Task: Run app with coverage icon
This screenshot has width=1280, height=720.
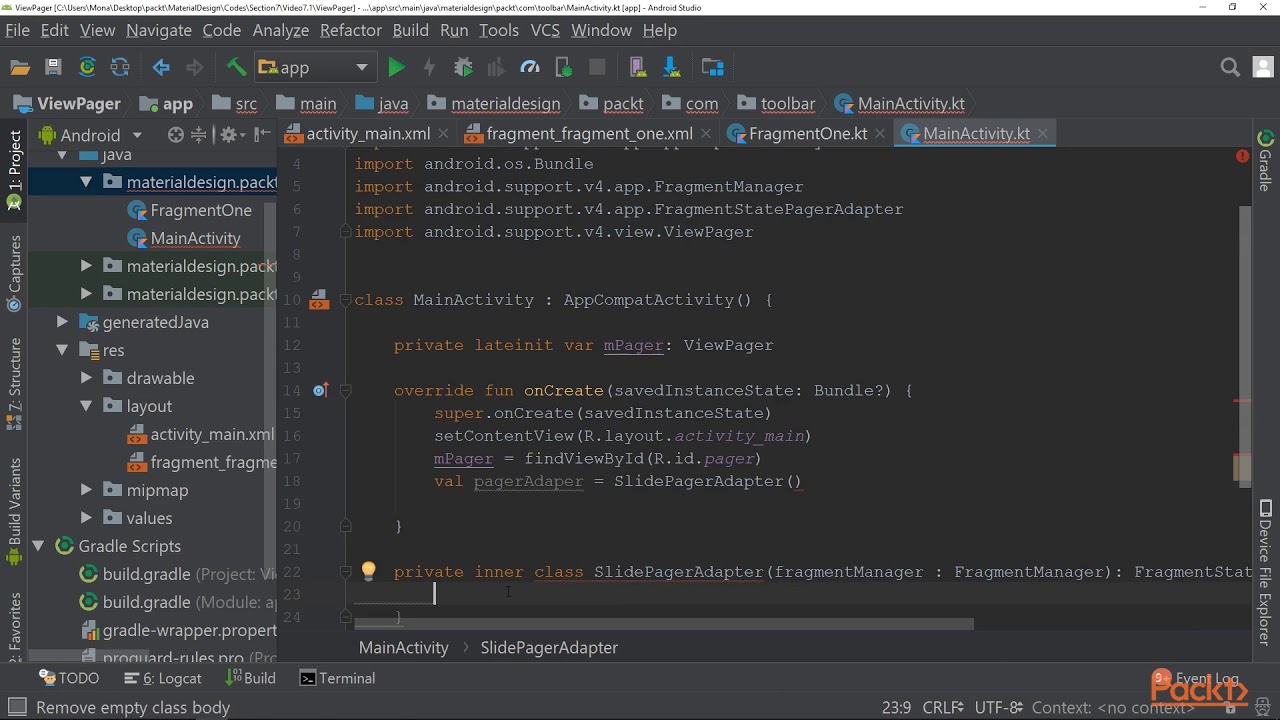Action: click(x=496, y=67)
